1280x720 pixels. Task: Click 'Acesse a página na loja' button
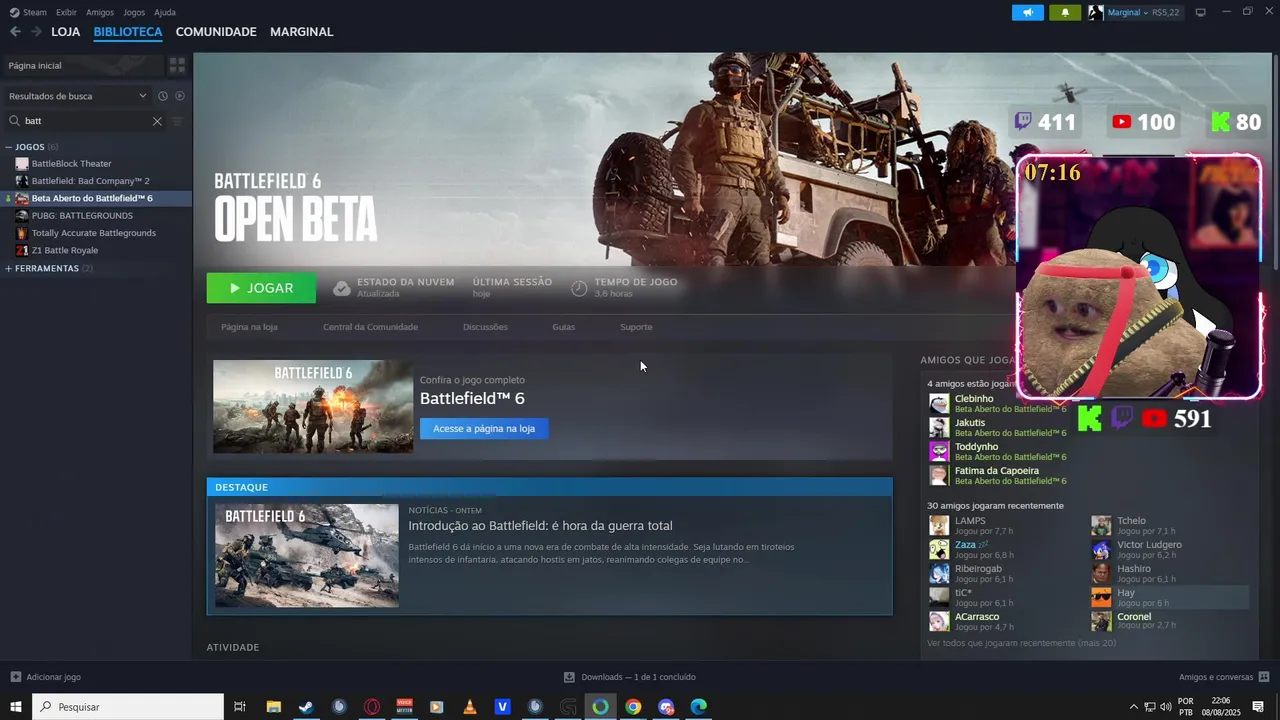484,428
